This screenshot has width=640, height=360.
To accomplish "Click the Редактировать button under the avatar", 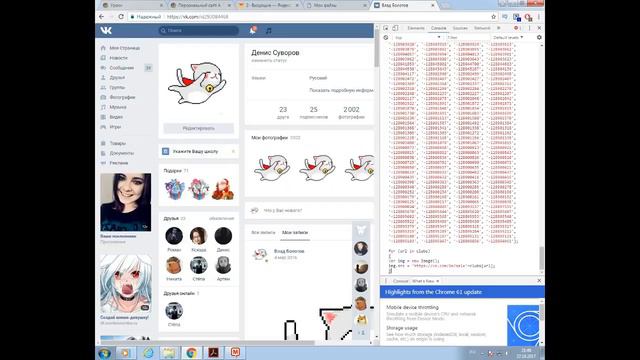I will tap(198, 128).
